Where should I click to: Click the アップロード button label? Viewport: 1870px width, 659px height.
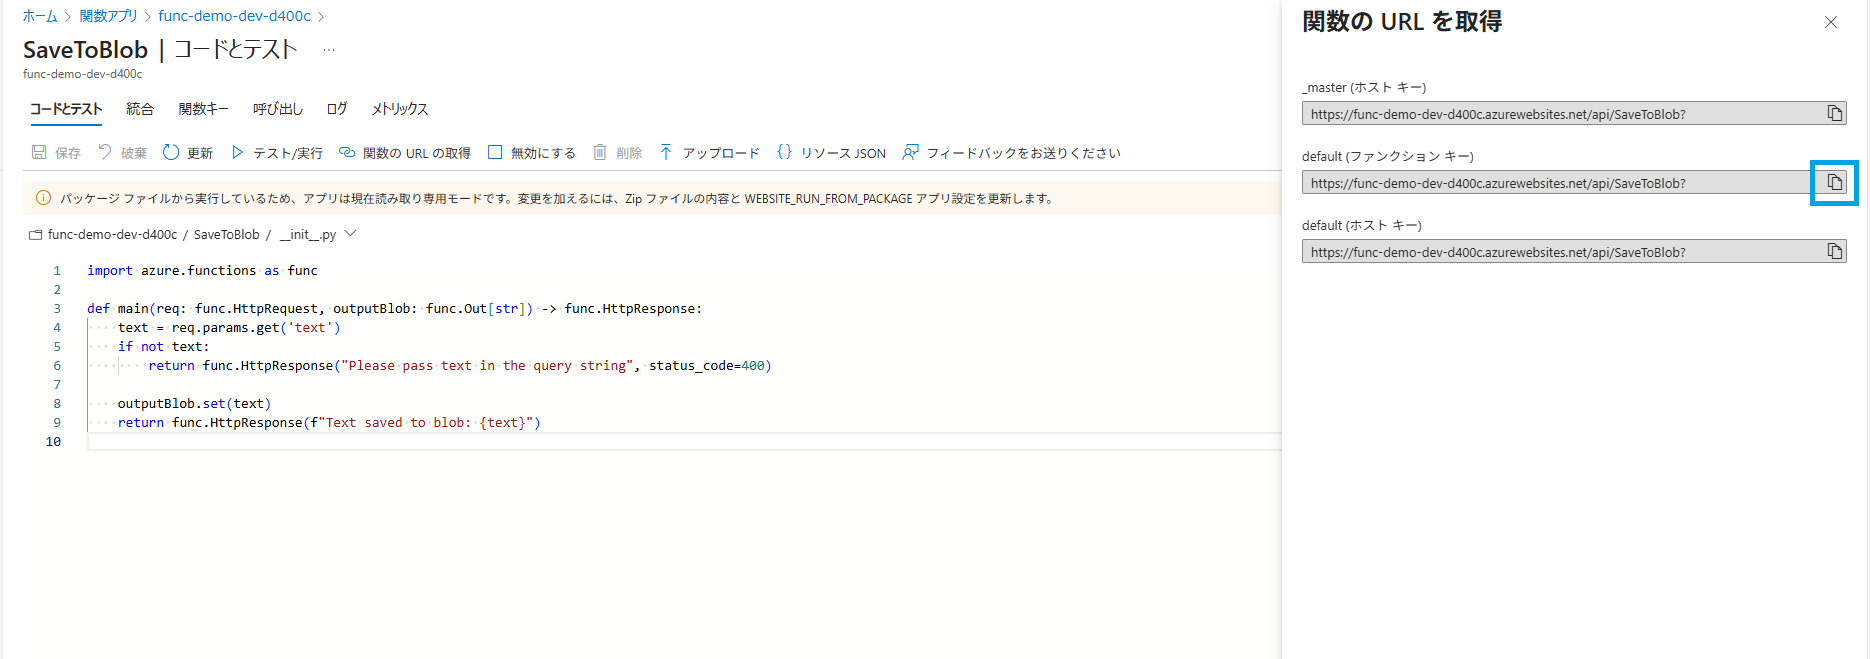point(721,153)
